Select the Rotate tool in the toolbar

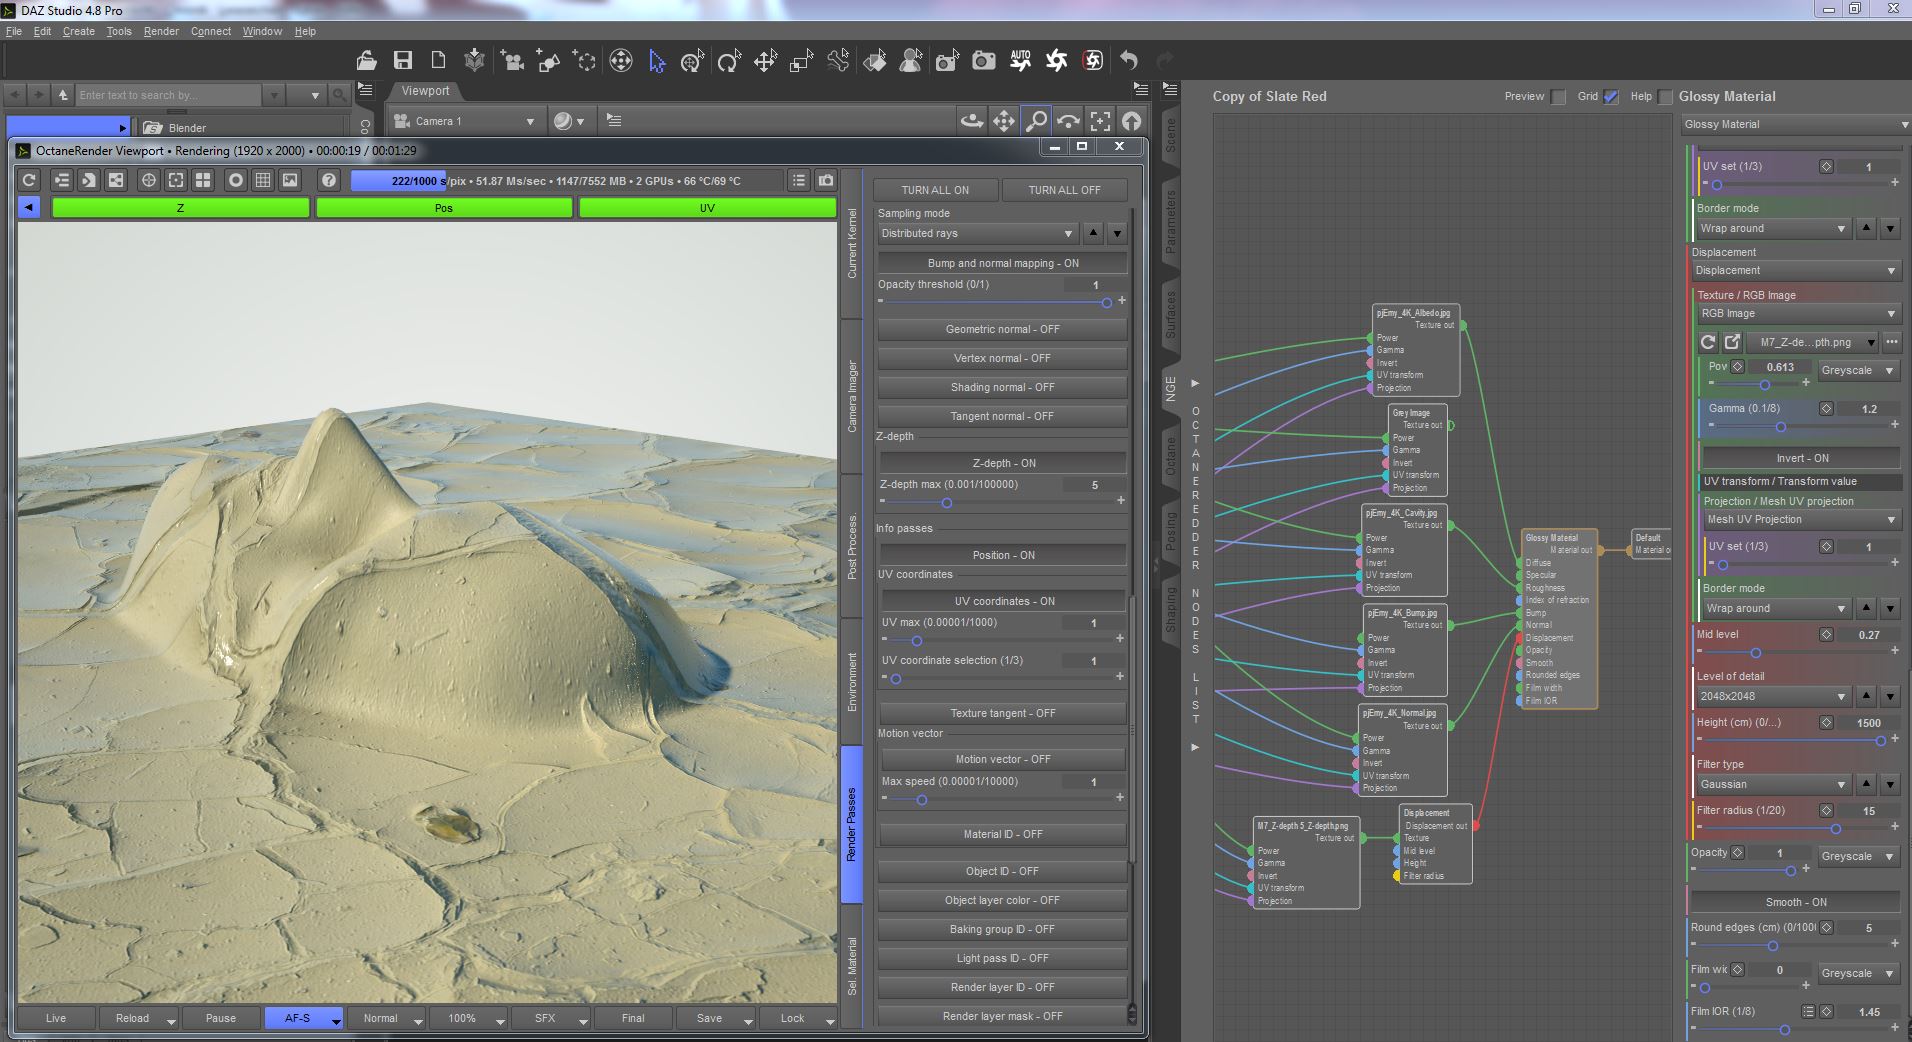pyautogui.click(x=729, y=61)
